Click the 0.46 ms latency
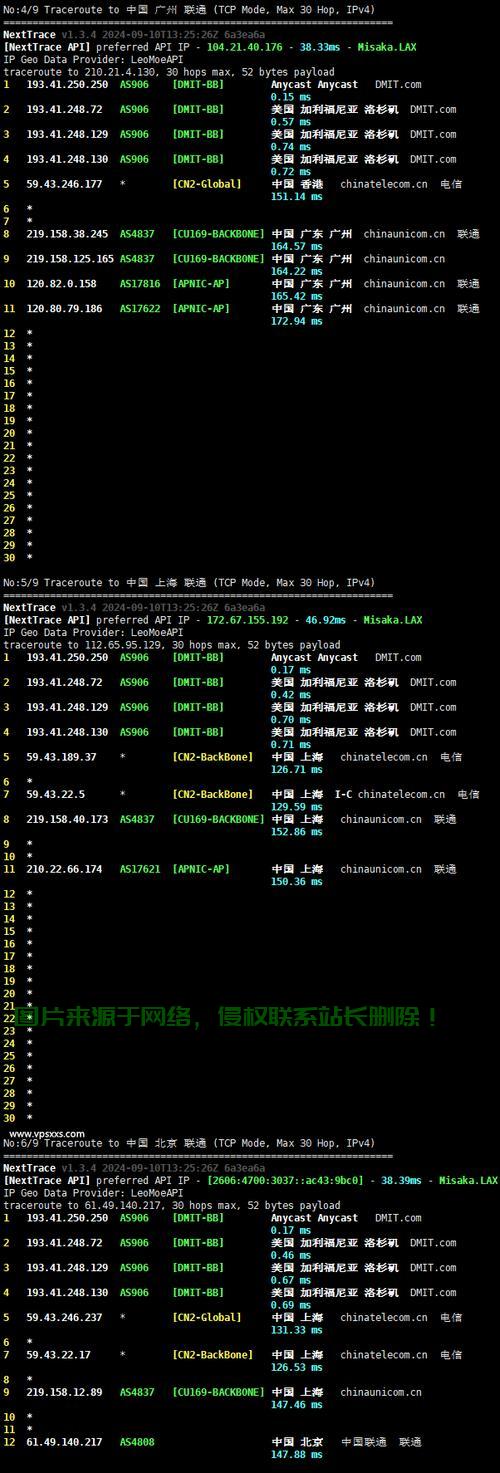 click(x=291, y=1255)
